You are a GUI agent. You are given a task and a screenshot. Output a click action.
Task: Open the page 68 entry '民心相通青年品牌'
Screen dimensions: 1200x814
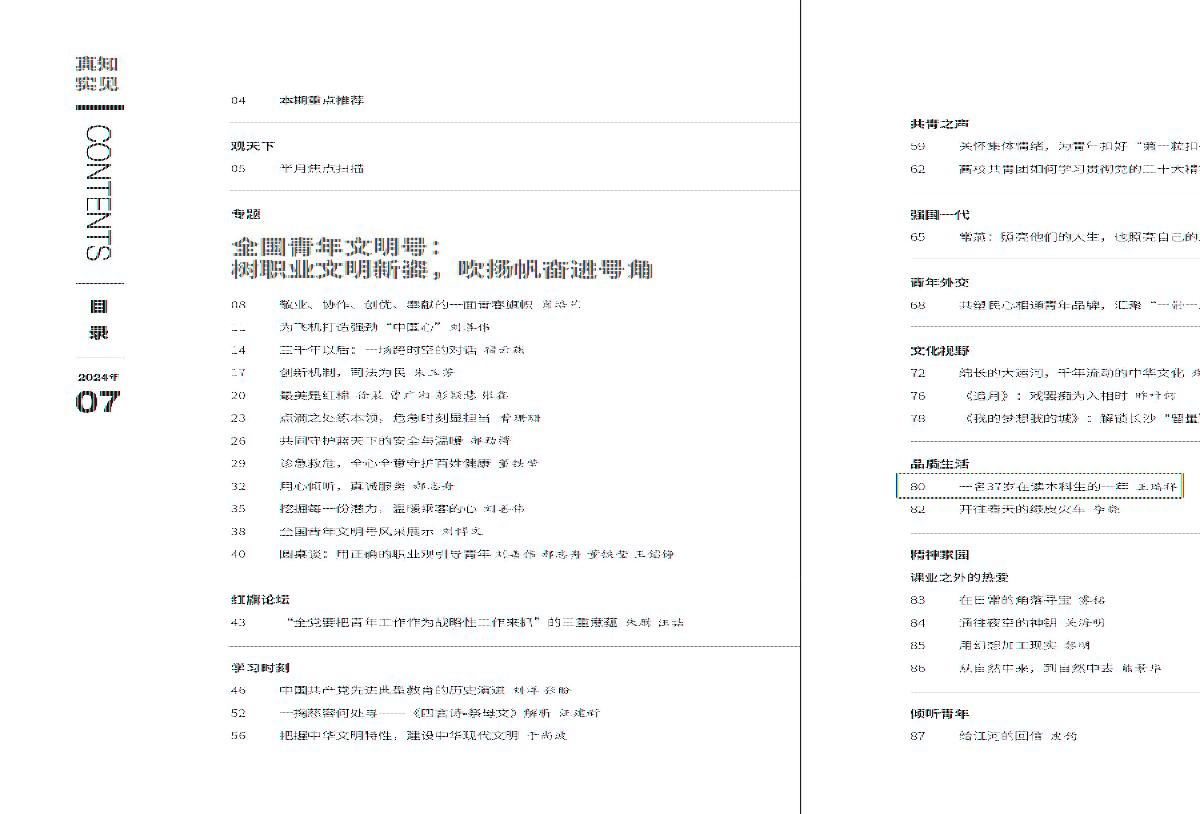1055,305
